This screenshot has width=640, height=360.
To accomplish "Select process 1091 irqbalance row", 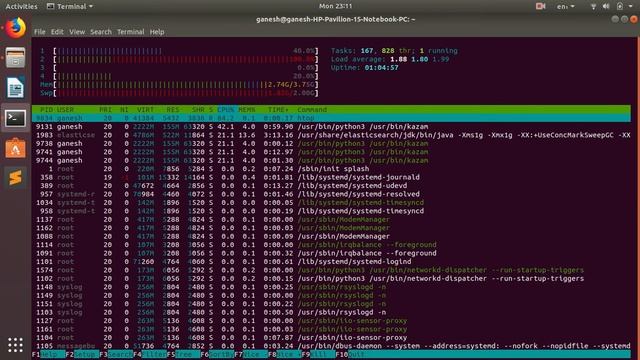I will [331, 253].
